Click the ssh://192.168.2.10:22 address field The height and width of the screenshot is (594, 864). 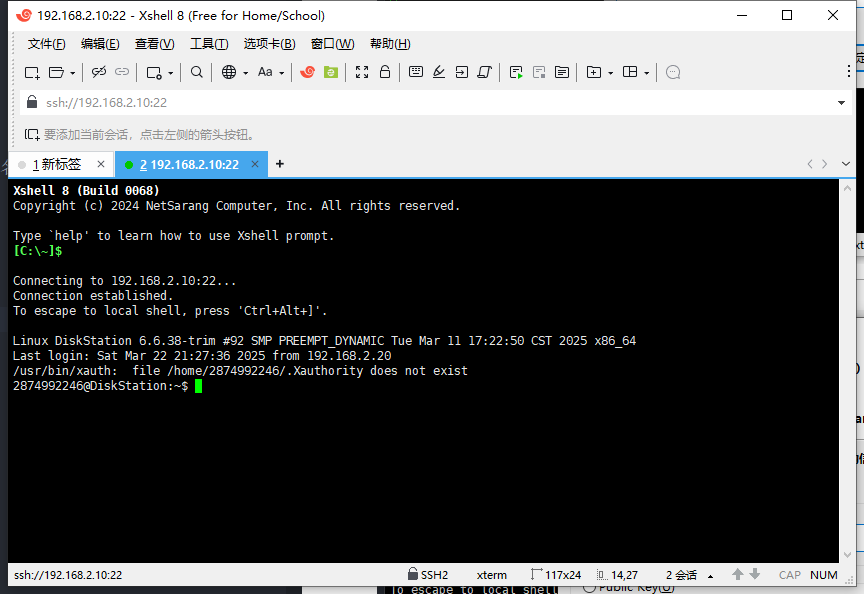(x=400, y=102)
